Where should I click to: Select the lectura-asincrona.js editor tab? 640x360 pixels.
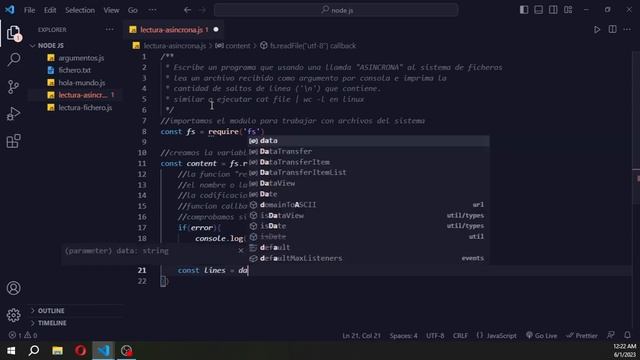174,30
